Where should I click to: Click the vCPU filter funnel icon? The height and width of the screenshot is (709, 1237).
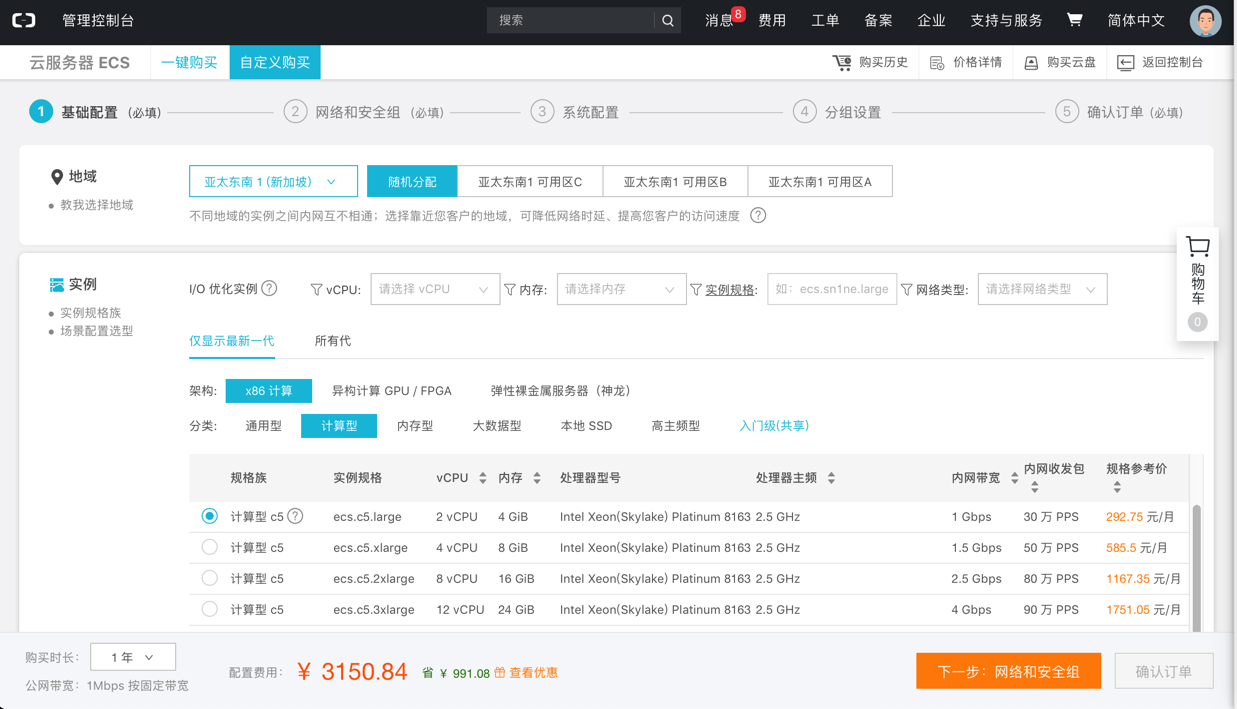(316, 289)
